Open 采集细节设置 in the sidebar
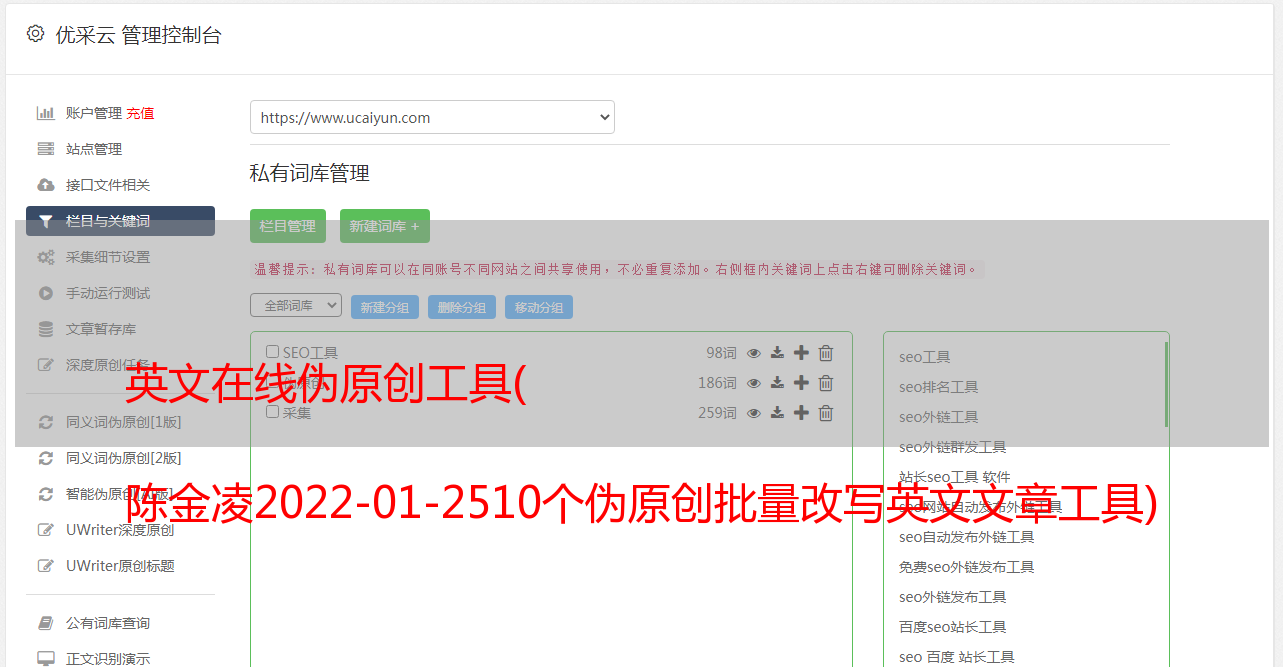1283x667 pixels. pyautogui.click(x=108, y=257)
